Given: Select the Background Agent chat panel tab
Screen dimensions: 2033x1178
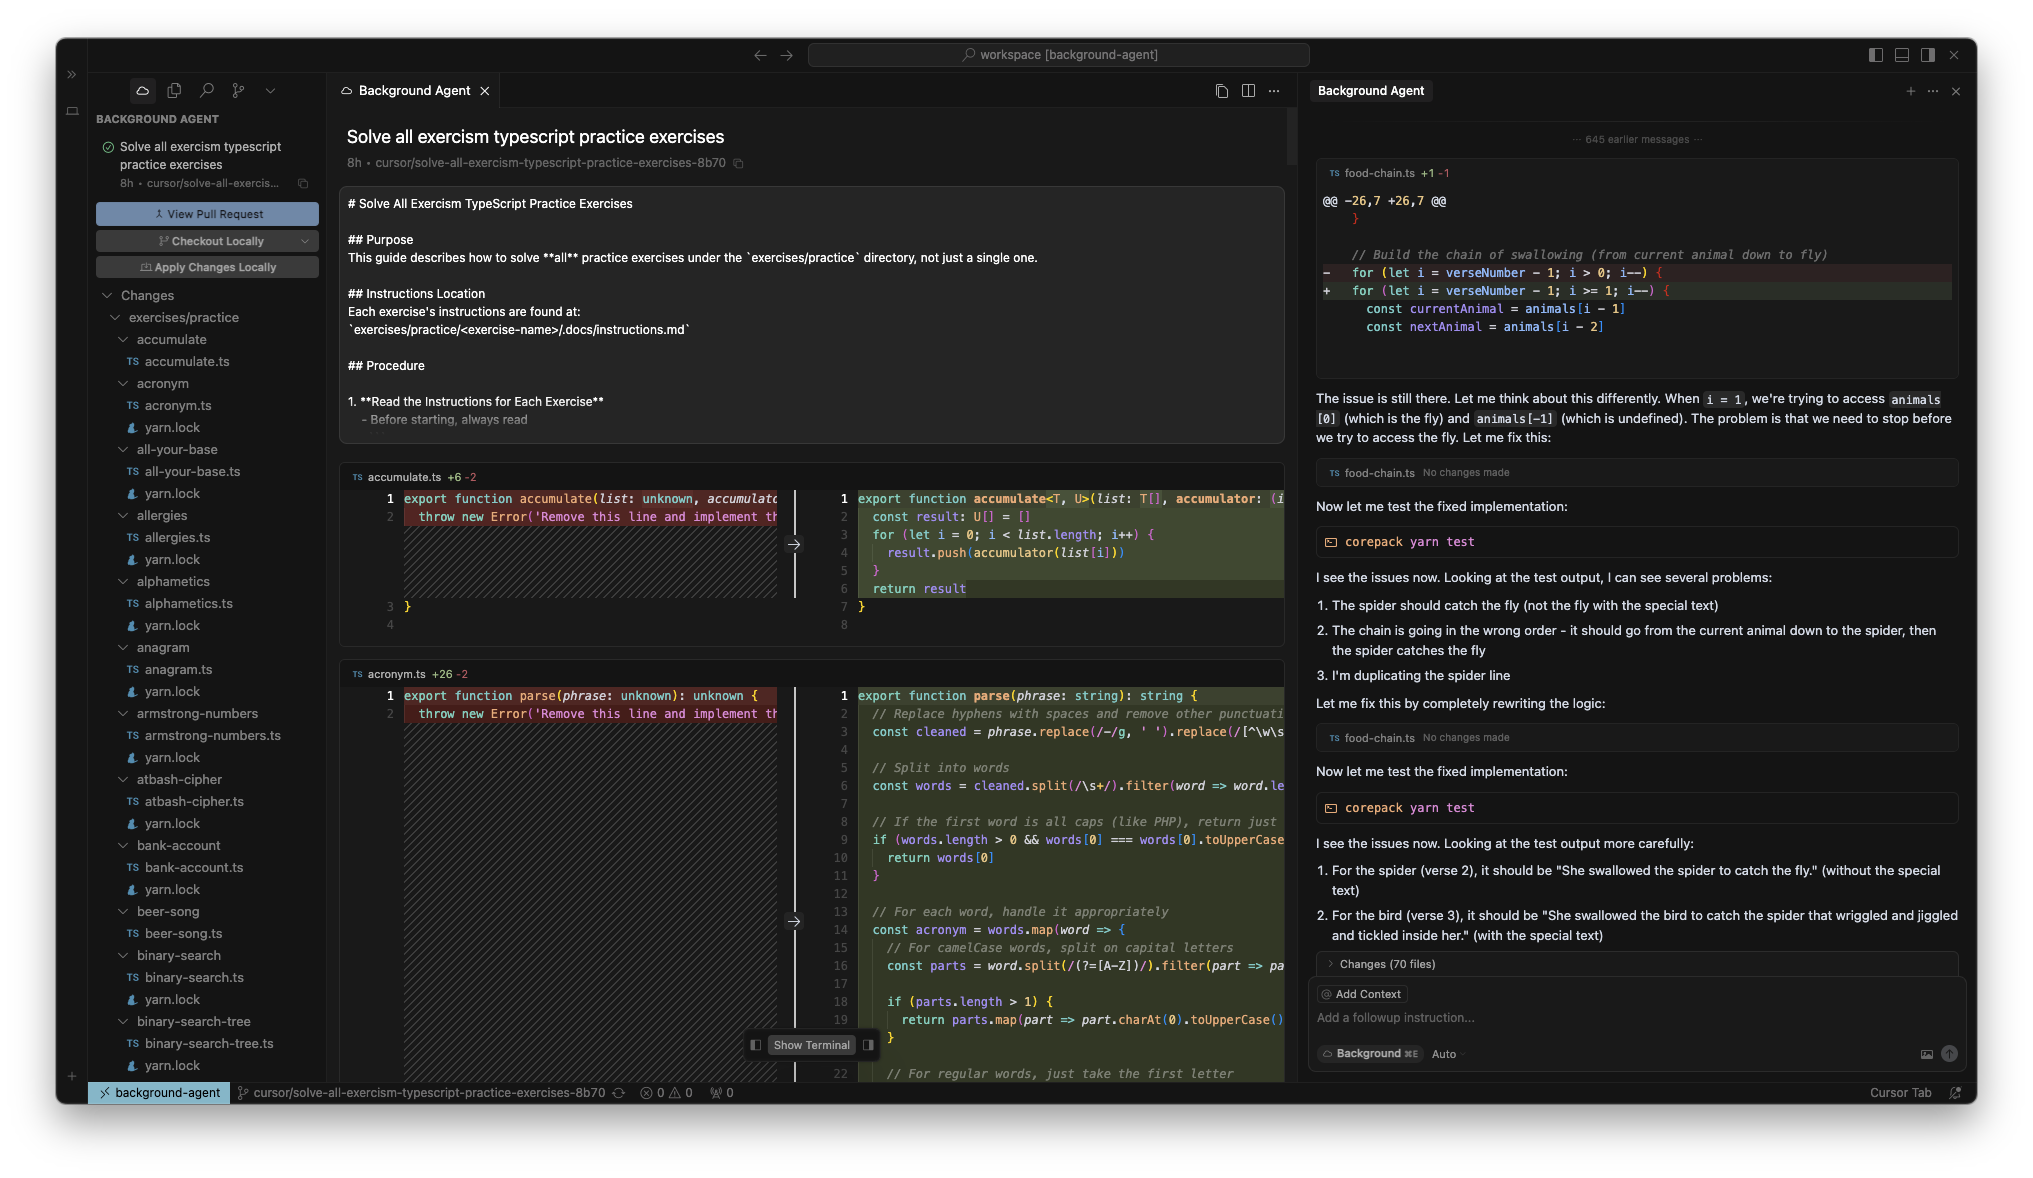Looking at the screenshot, I should tap(1371, 91).
